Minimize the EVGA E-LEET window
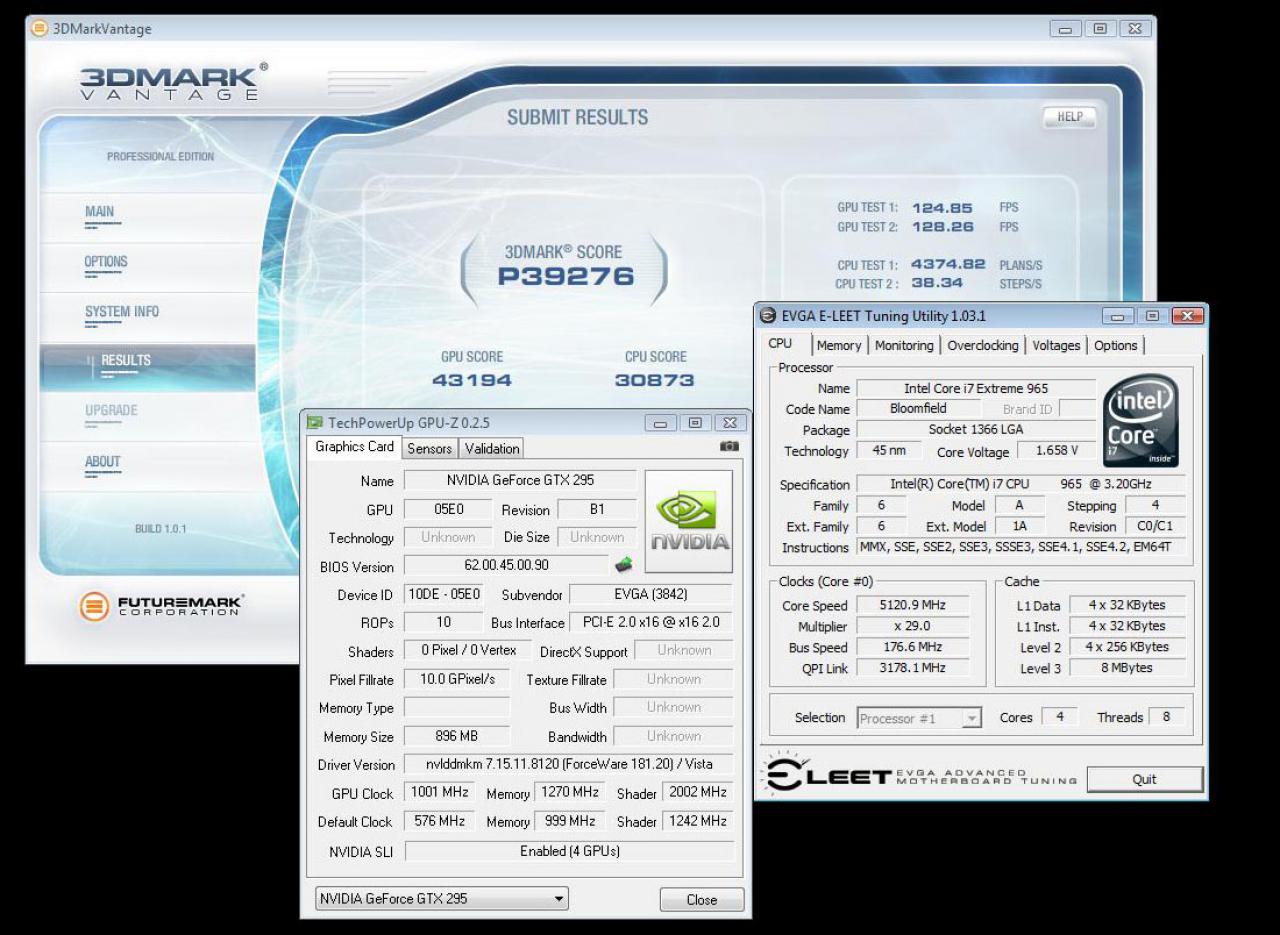 [x=1117, y=316]
